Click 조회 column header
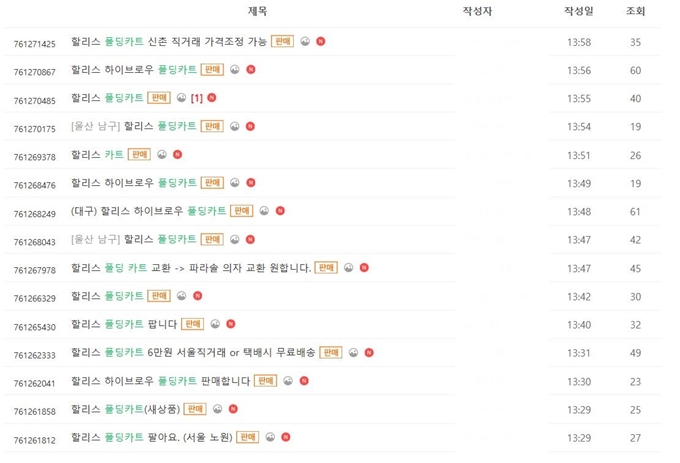 coord(635,11)
